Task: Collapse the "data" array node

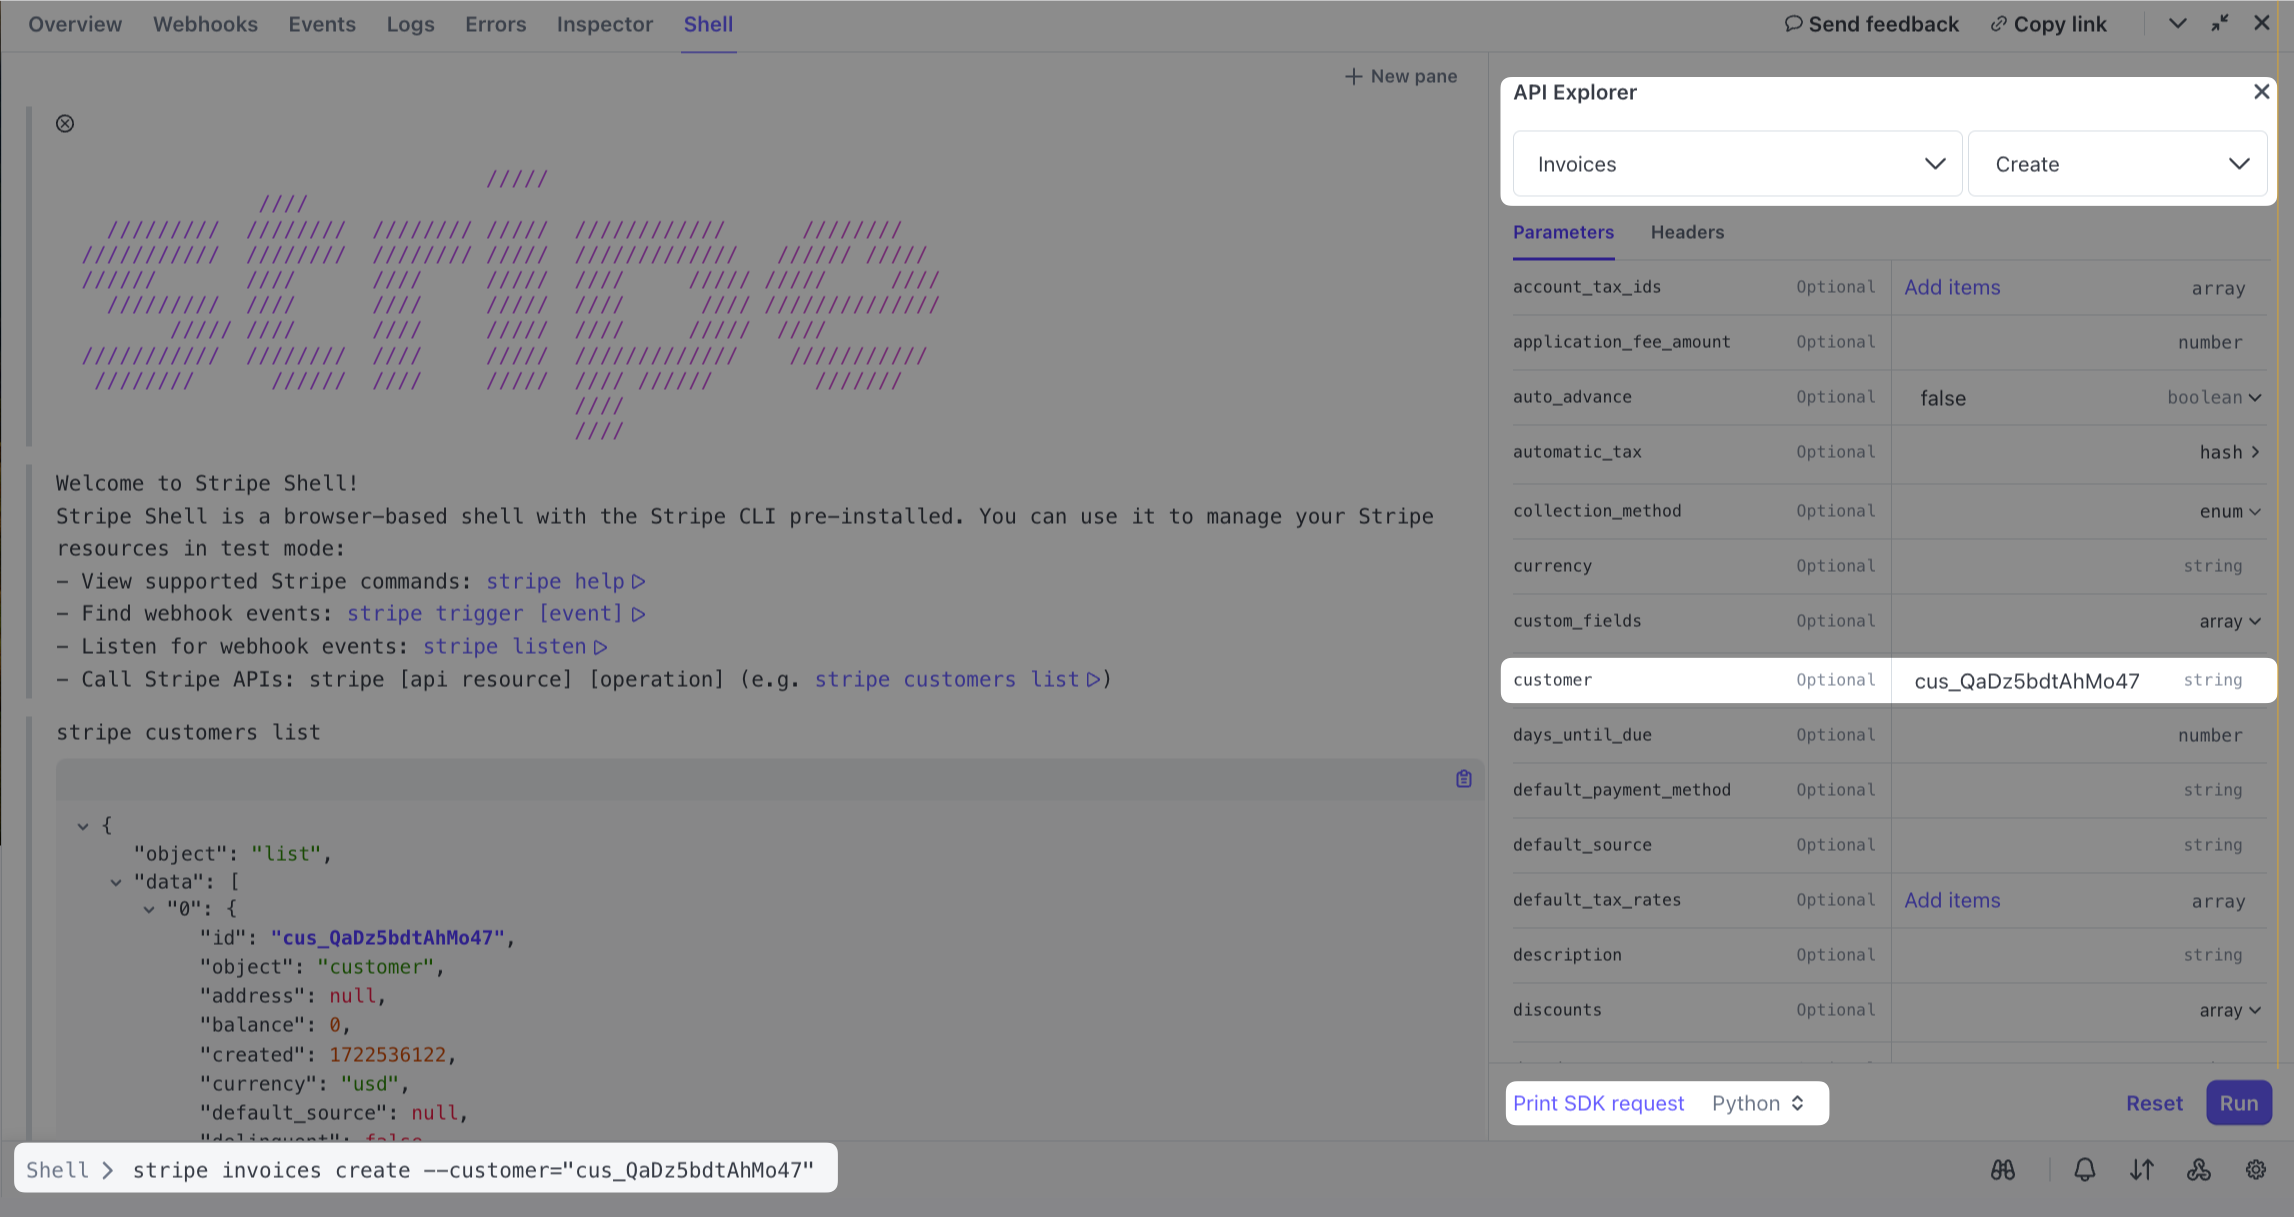Action: 116,882
